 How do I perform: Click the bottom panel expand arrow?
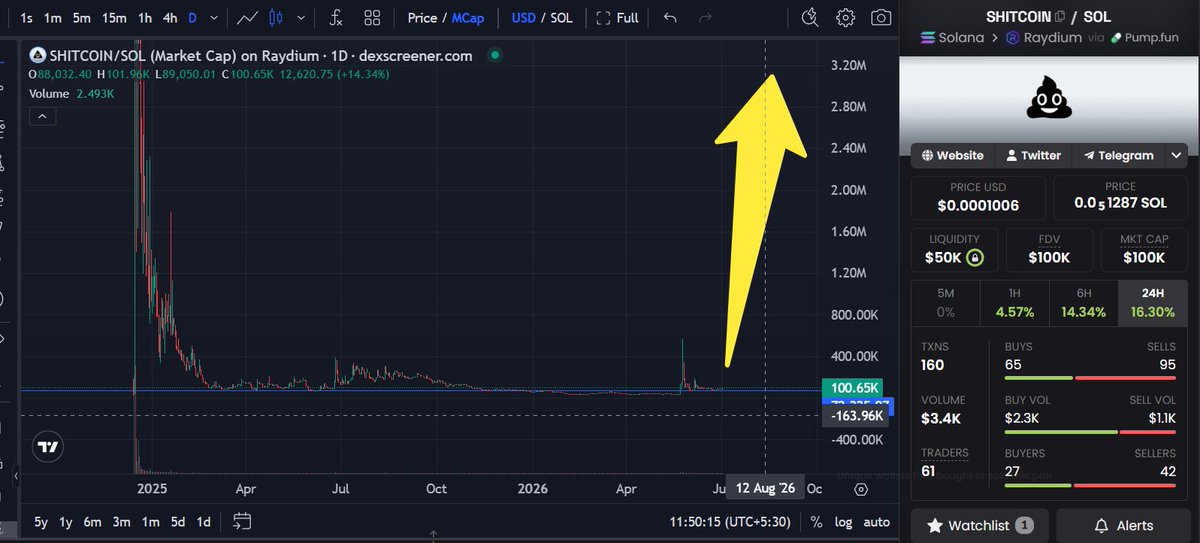[431, 538]
